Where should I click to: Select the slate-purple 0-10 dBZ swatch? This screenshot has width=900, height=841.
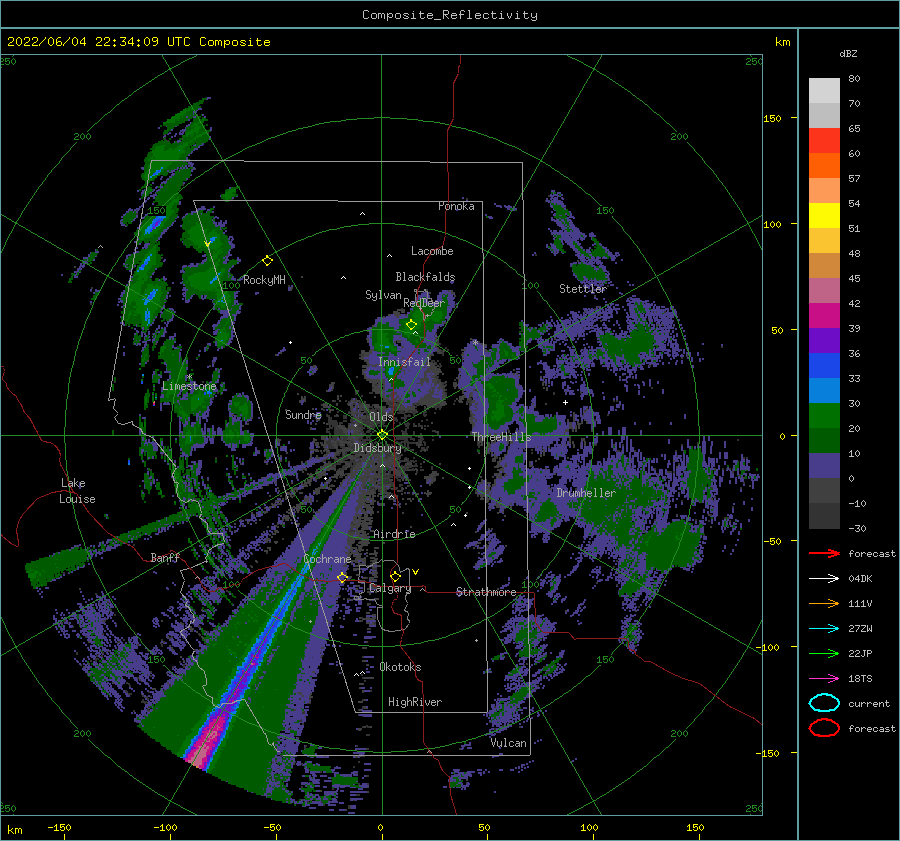(824, 466)
